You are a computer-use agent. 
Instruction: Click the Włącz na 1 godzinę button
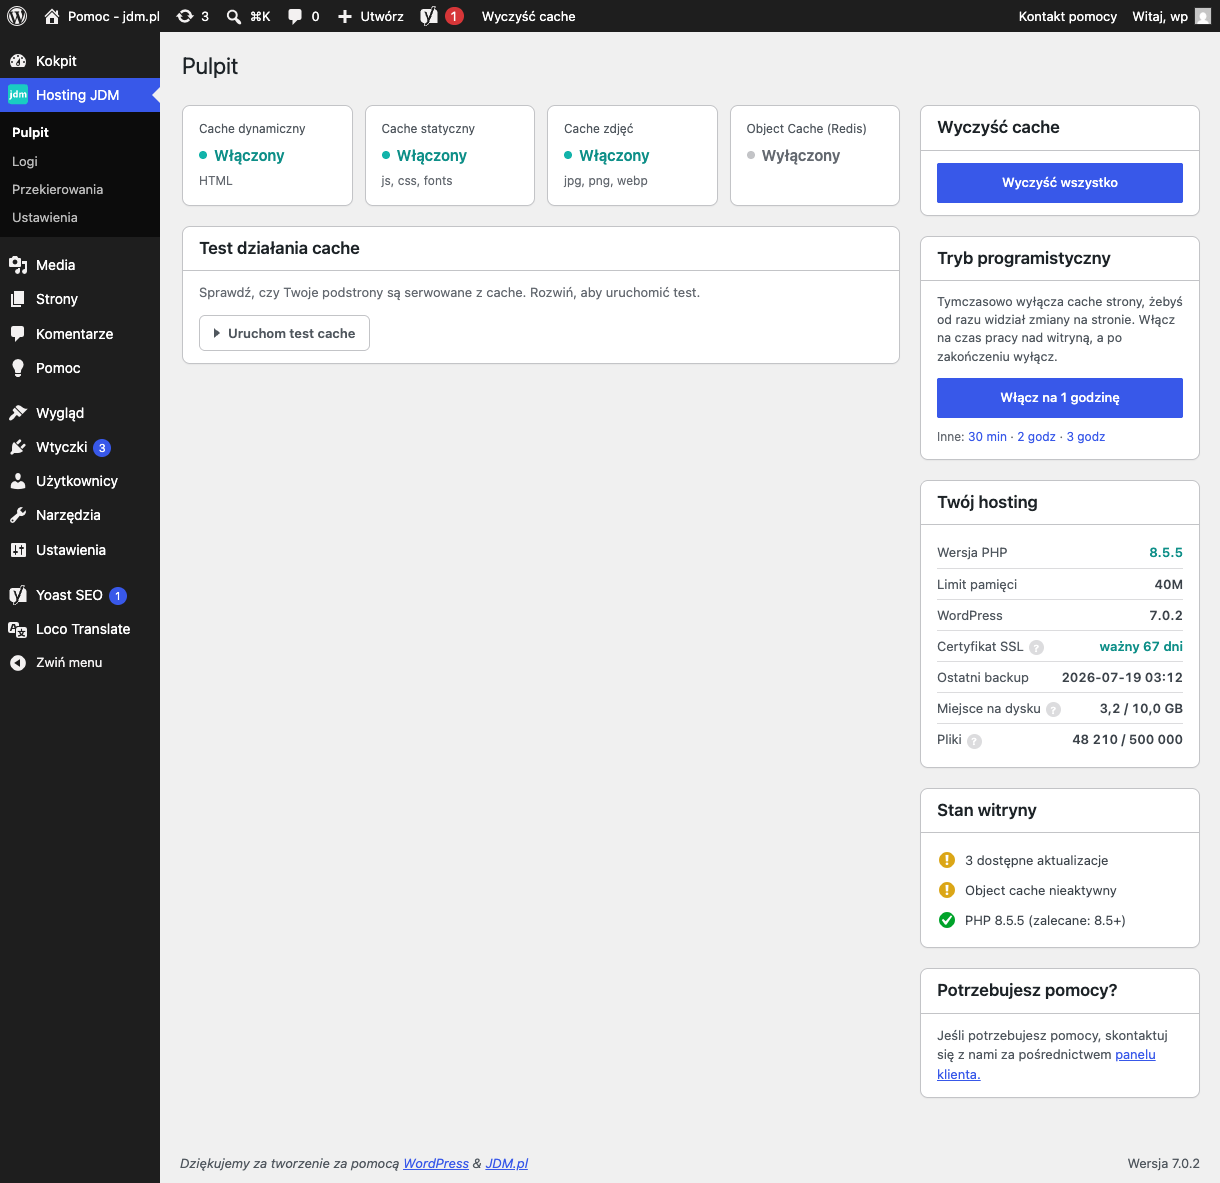coord(1060,398)
